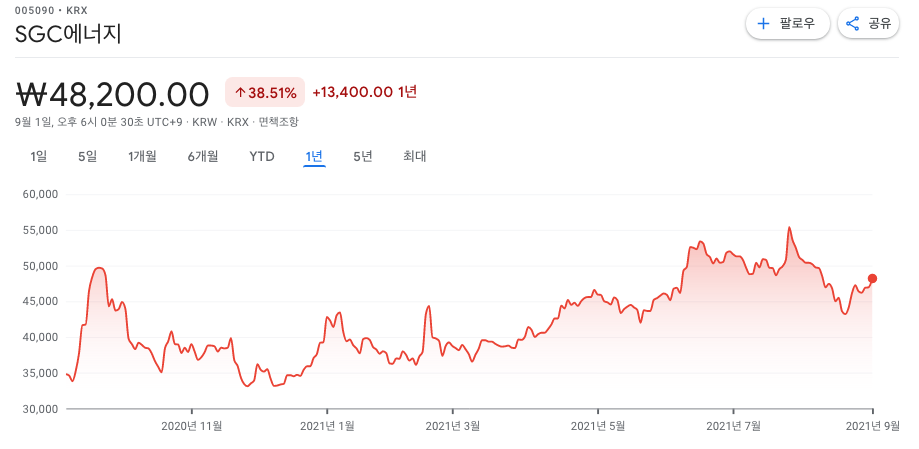Click the 2021년 5월 axis label
Screen dimensions: 919x449
click(598, 426)
